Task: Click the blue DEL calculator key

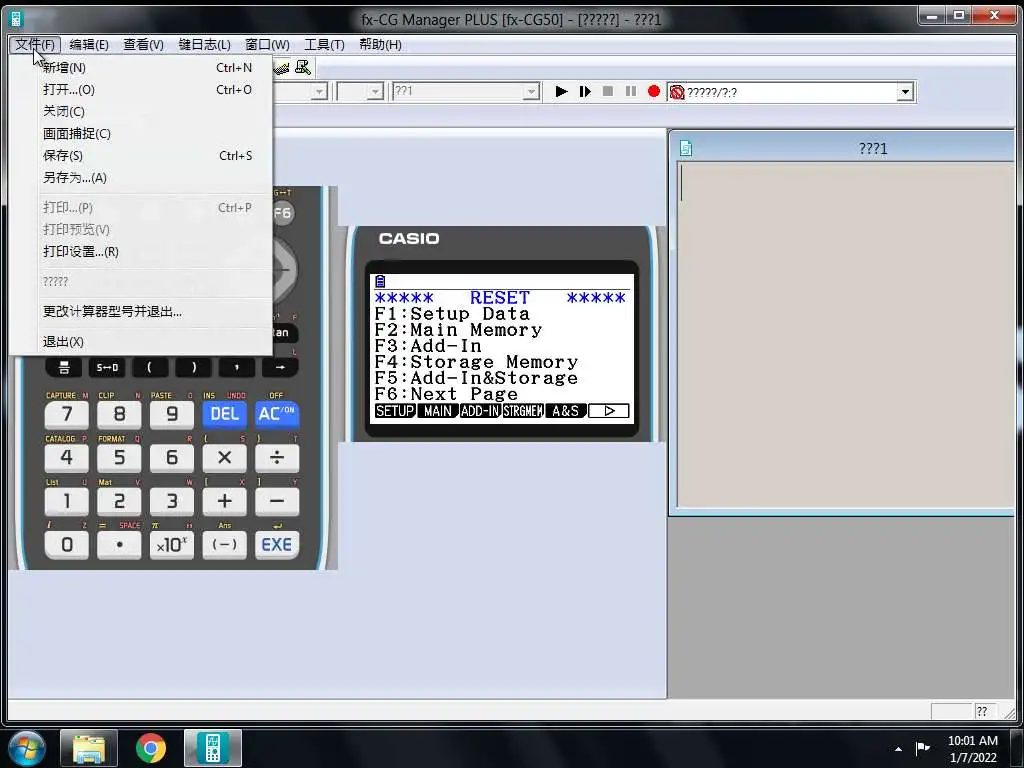Action: 224,414
